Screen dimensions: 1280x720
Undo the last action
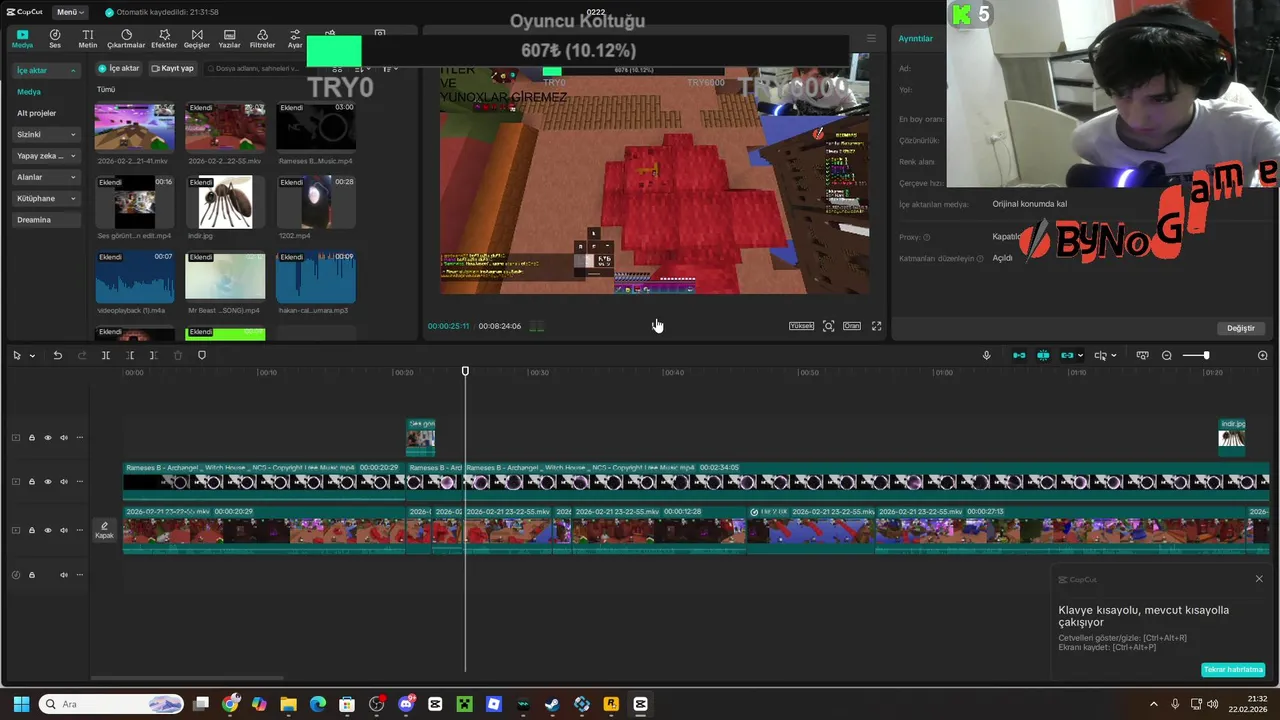click(58, 356)
